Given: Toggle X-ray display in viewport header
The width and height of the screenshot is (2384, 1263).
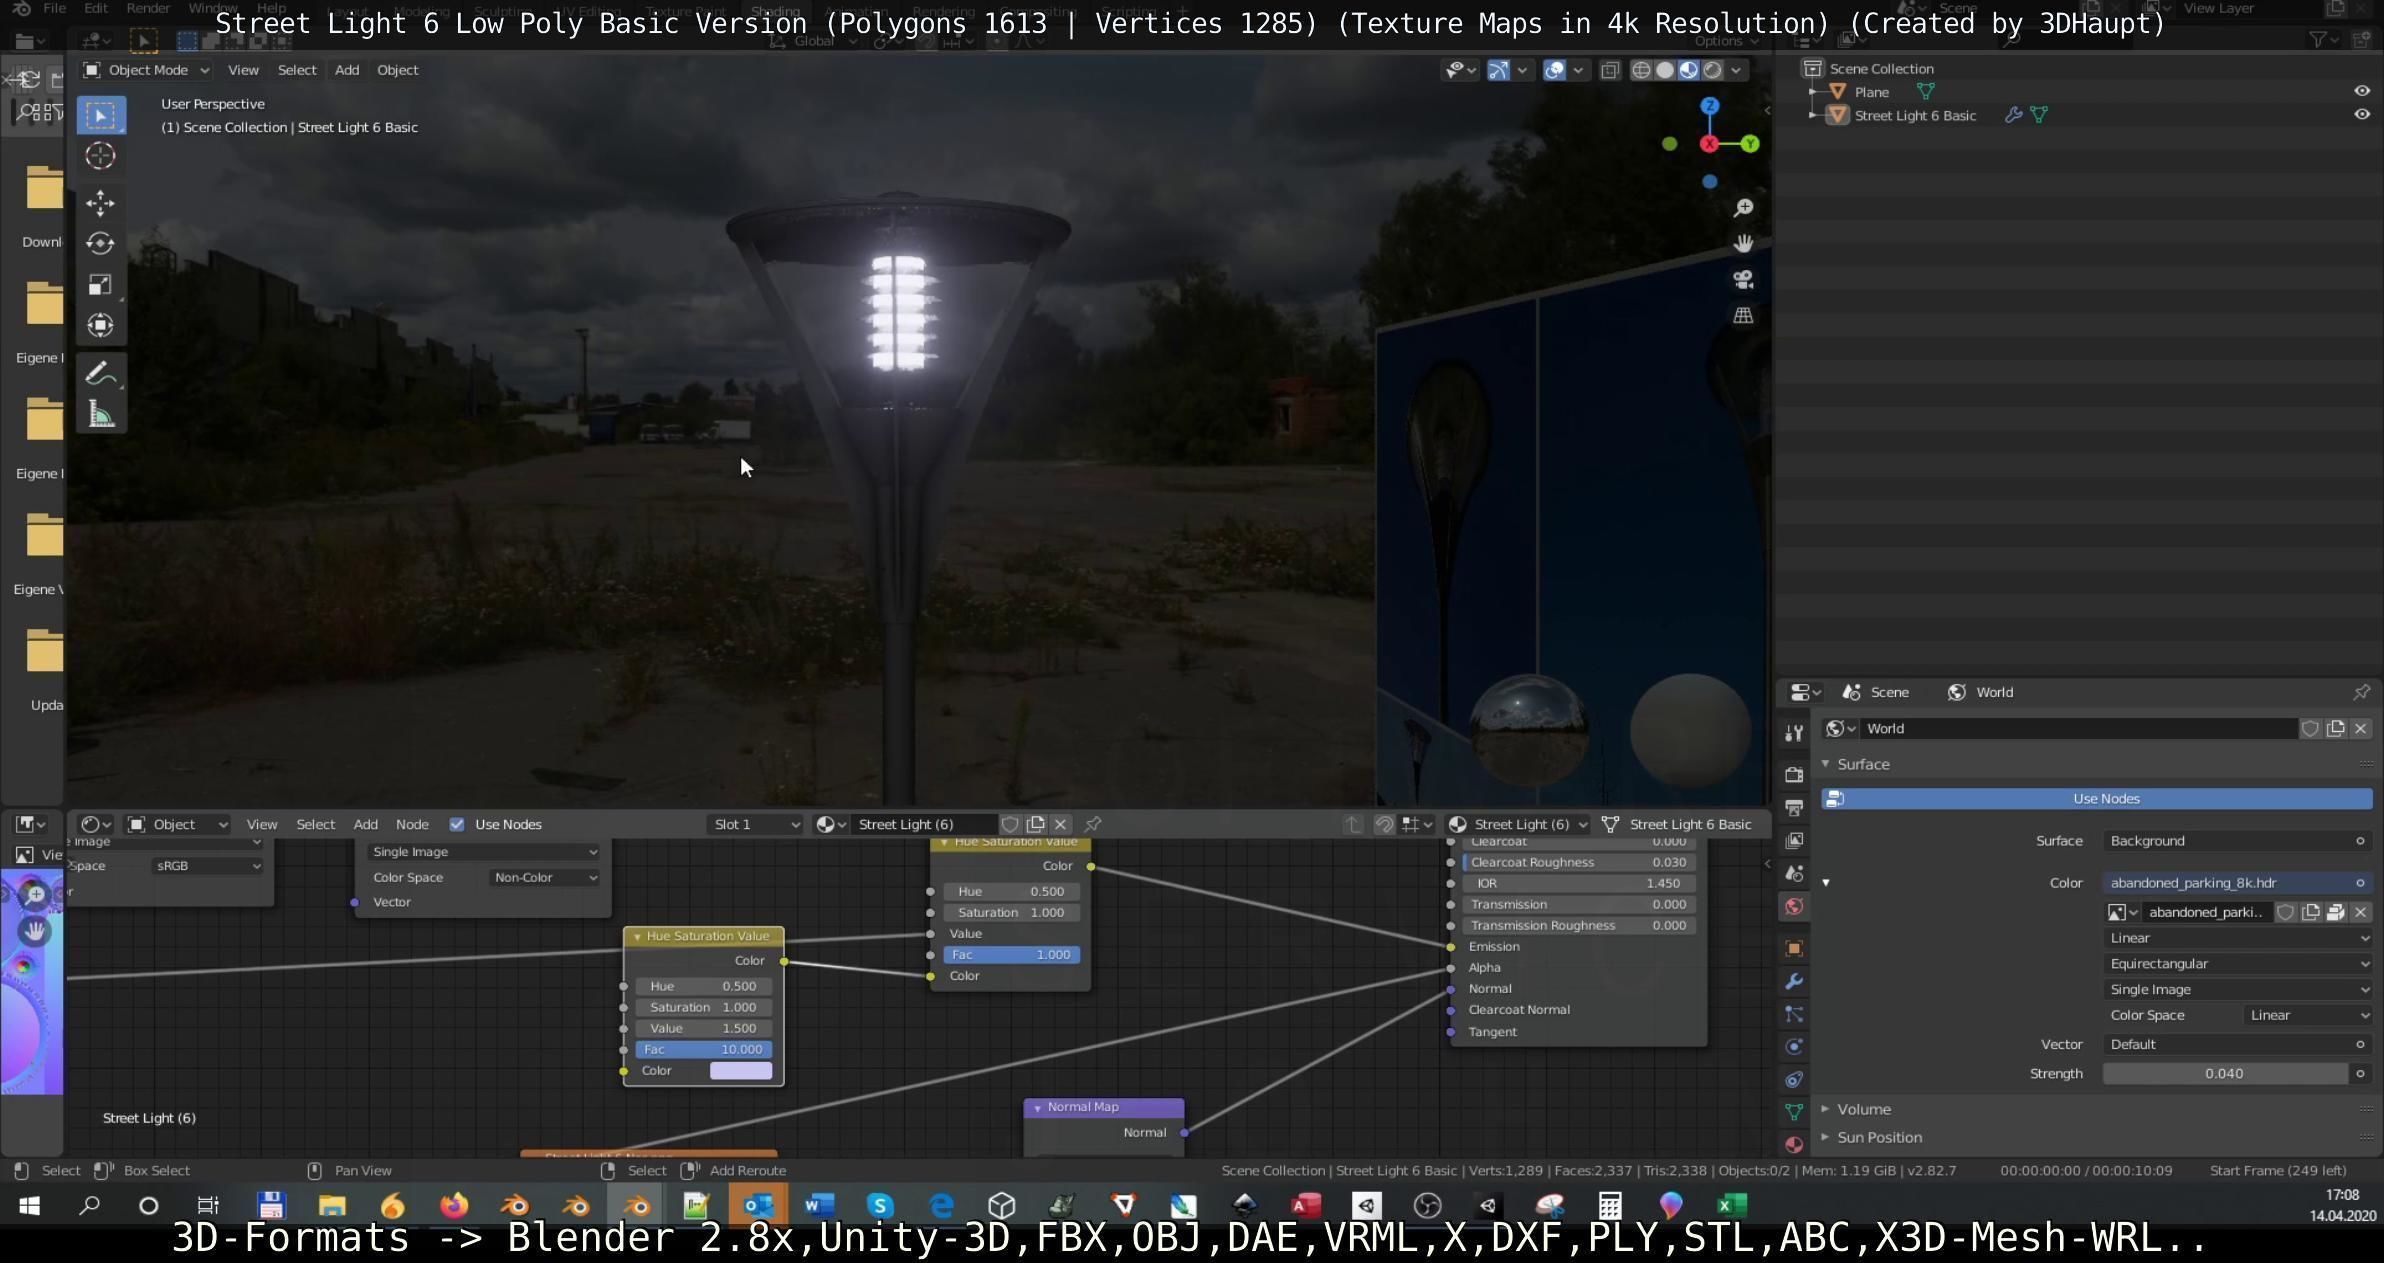Looking at the screenshot, I should (x=1610, y=70).
